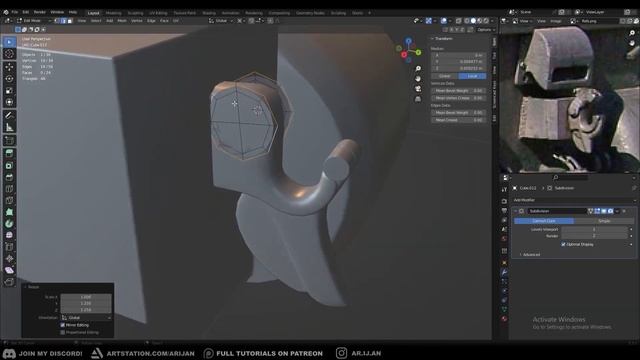Toggle Mirror Editing checkbox

[62, 325]
